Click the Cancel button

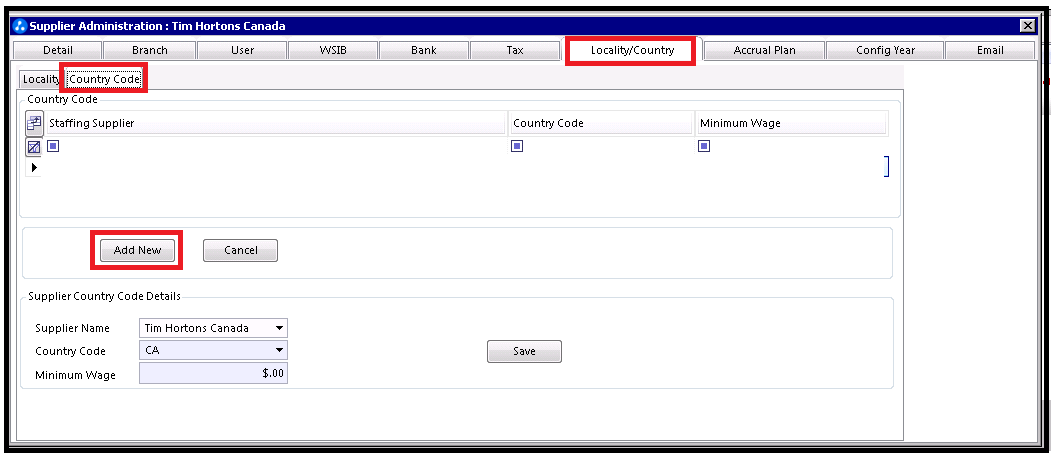click(x=241, y=250)
